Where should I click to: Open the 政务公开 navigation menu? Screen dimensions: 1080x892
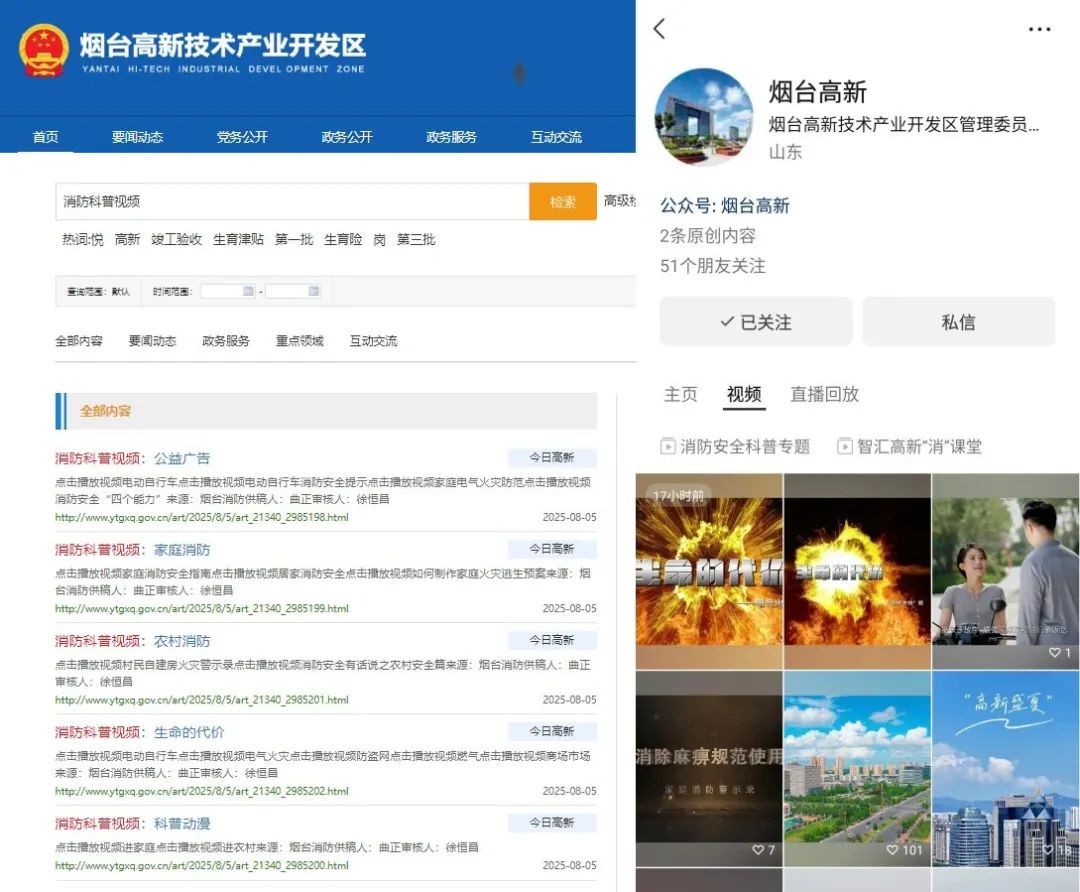pyautogui.click(x=346, y=137)
